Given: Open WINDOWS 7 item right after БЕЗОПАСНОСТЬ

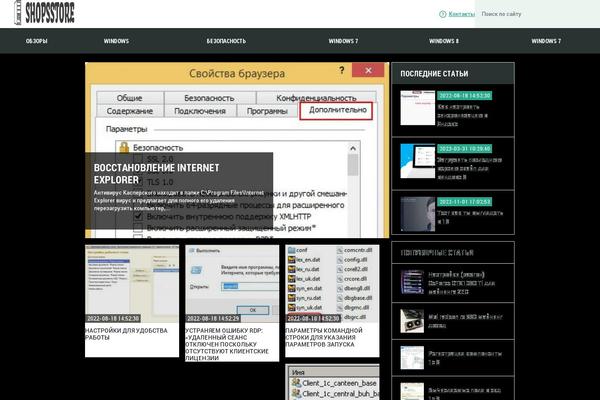Looking at the screenshot, I should coord(343,41).
